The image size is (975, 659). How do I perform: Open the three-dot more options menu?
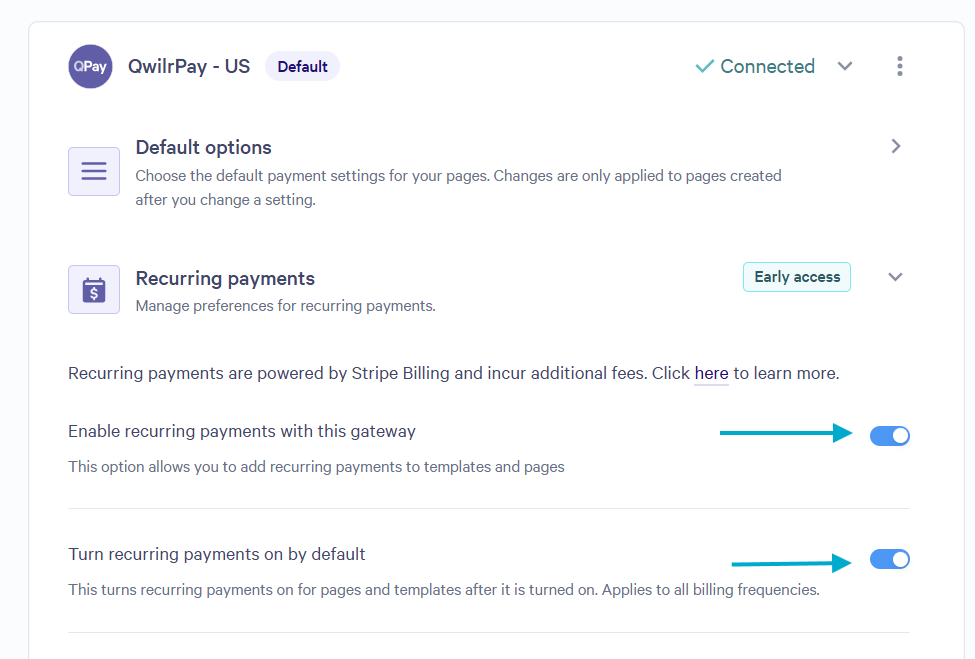coord(900,66)
